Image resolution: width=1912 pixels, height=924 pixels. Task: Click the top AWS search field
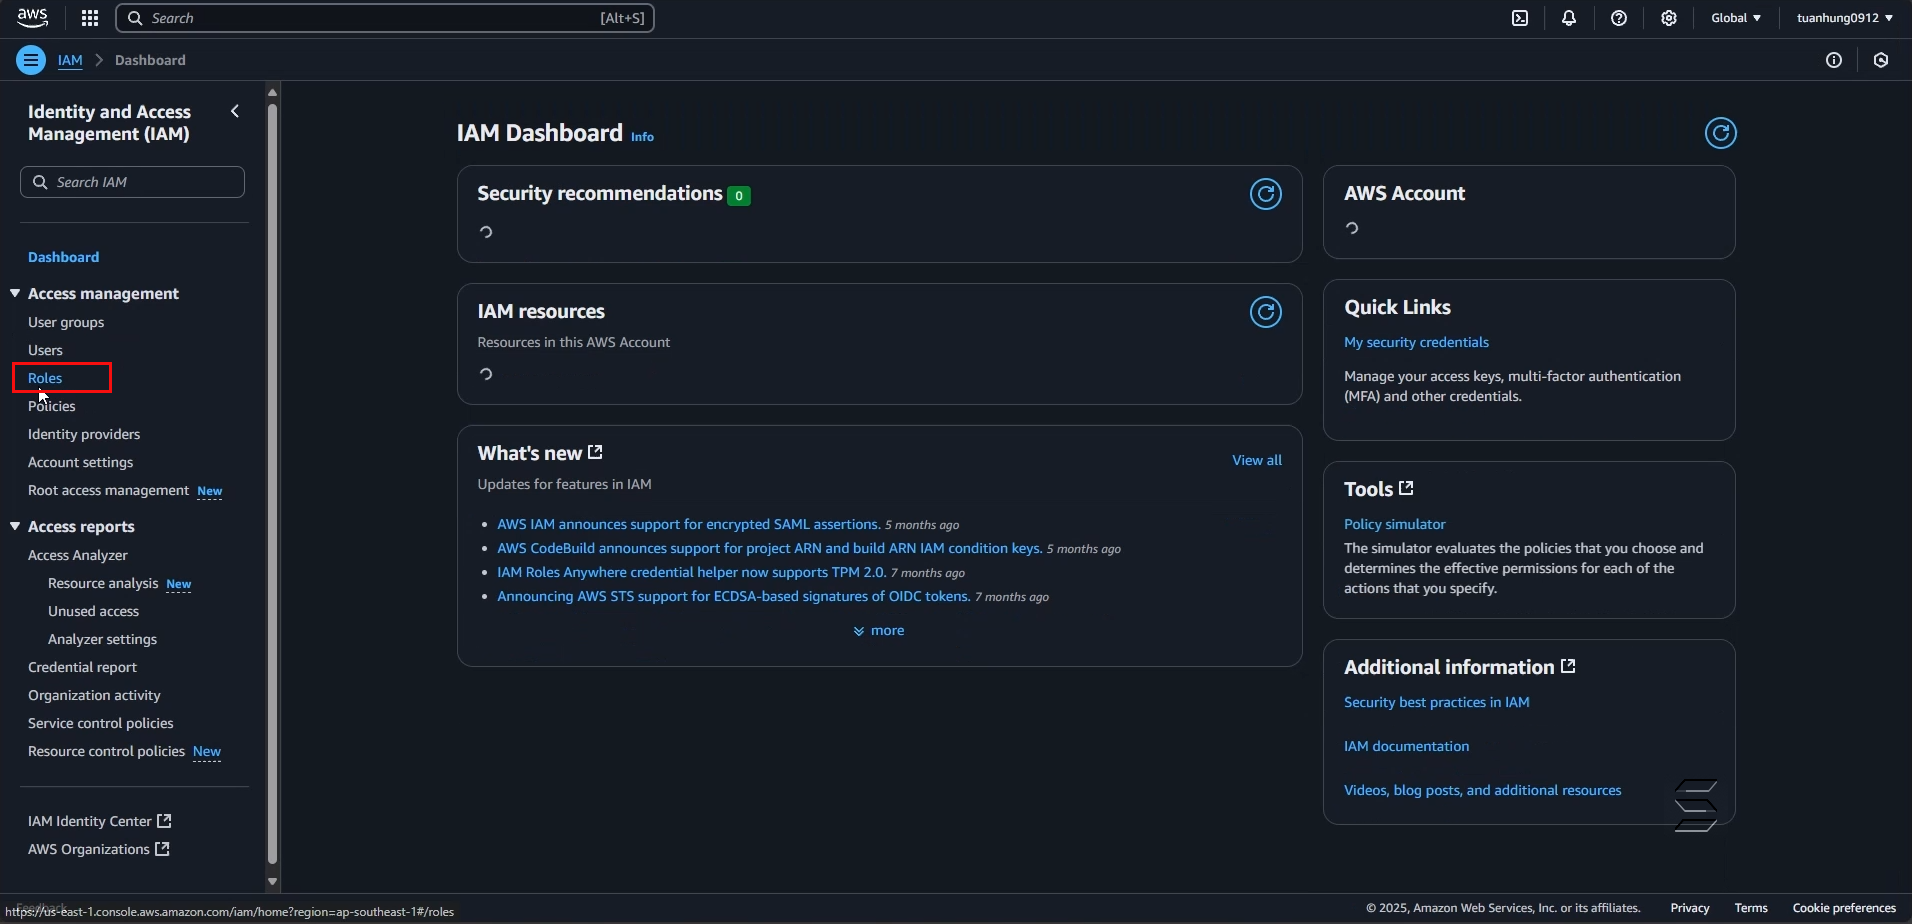click(385, 18)
